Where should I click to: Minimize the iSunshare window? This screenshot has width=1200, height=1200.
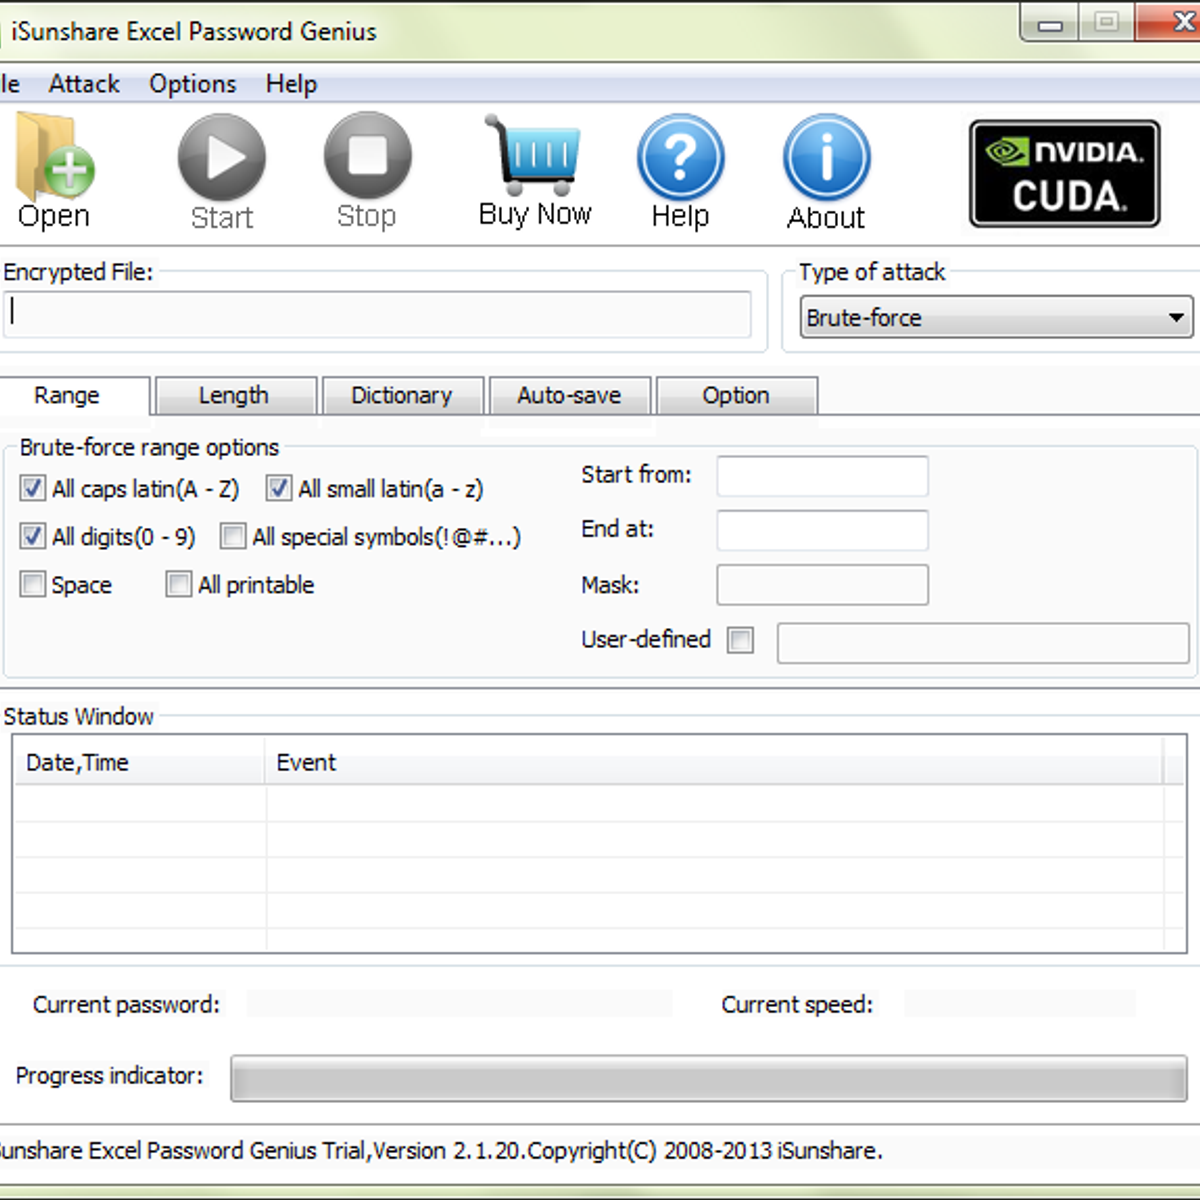pyautogui.click(x=1050, y=24)
